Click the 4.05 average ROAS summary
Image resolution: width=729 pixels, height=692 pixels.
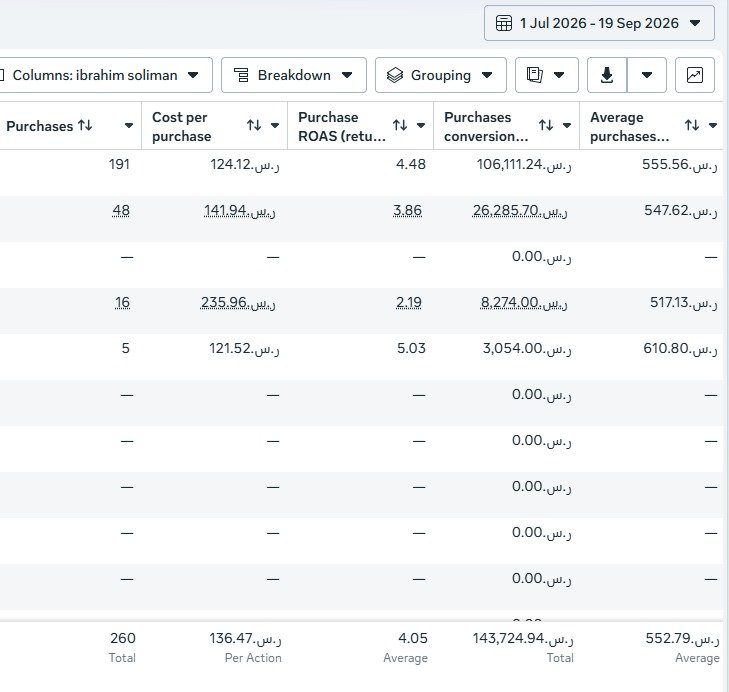tap(413, 639)
